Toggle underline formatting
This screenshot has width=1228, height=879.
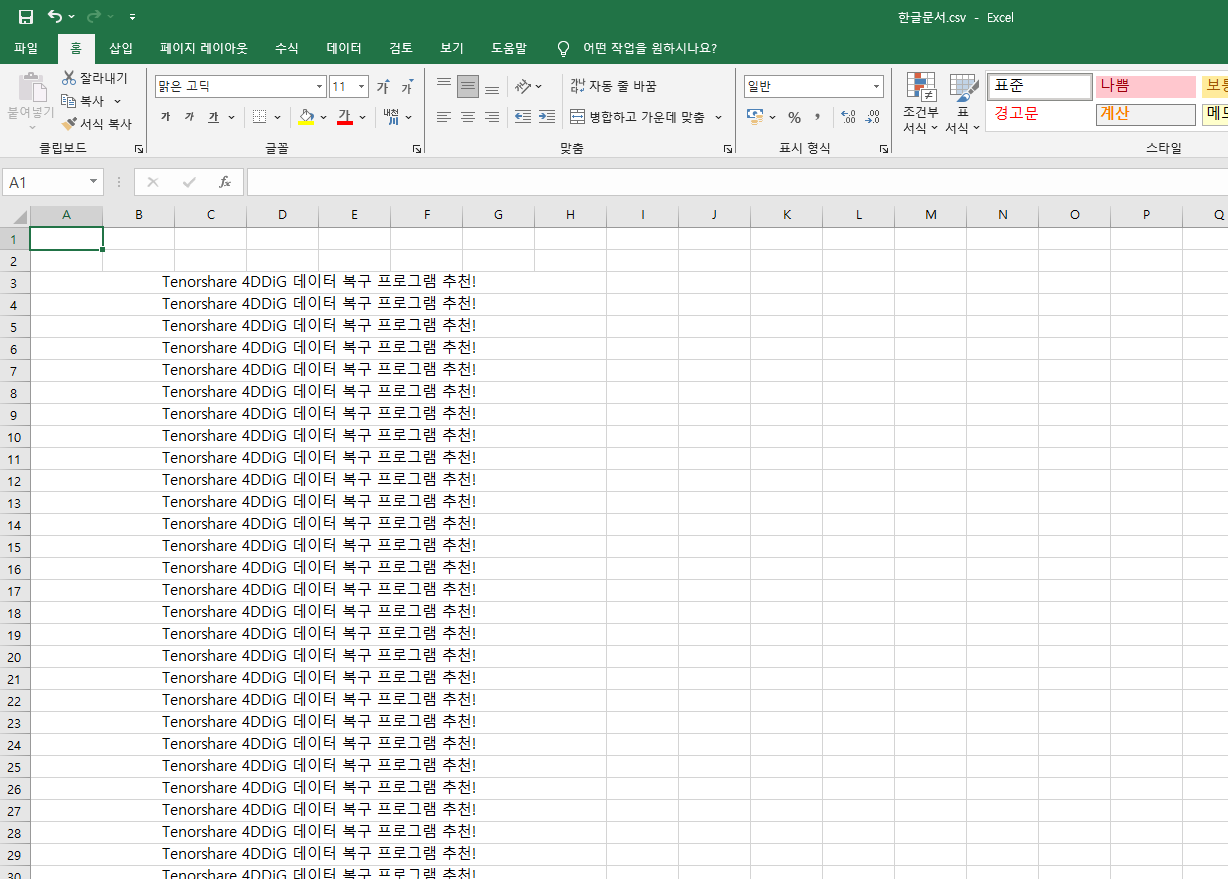213,117
